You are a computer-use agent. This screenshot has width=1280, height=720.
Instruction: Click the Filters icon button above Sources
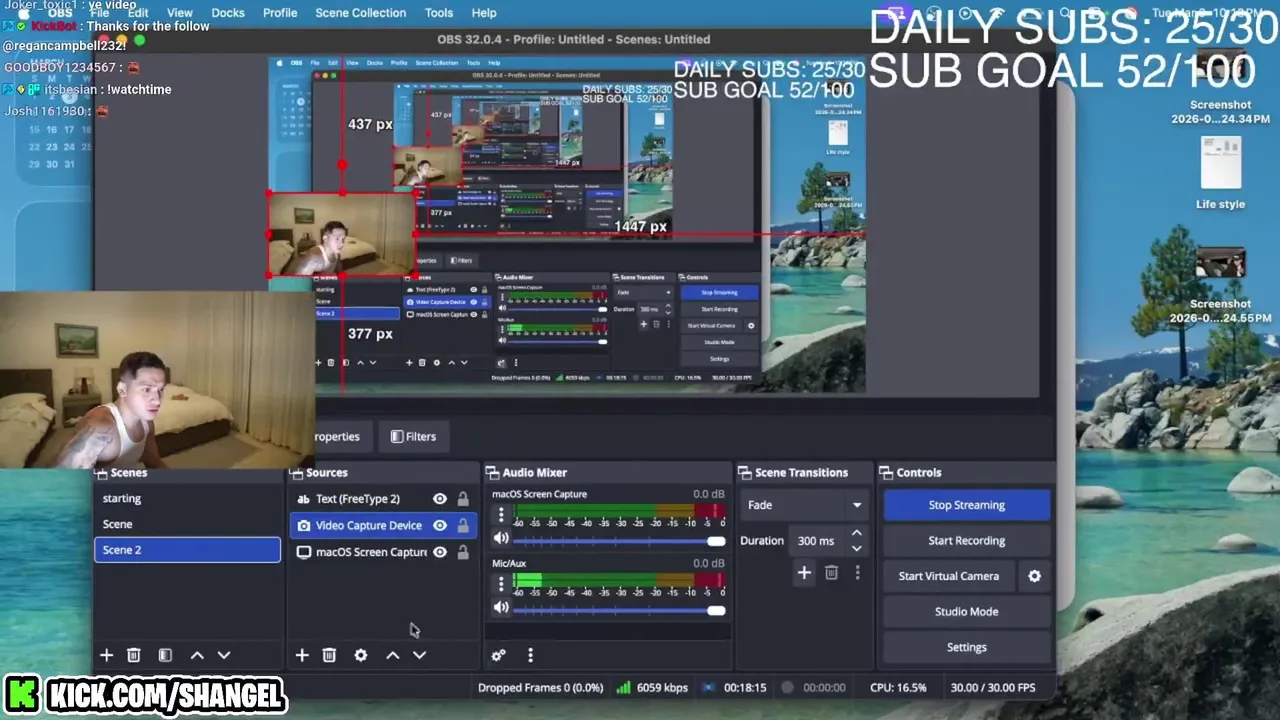[x=413, y=436]
